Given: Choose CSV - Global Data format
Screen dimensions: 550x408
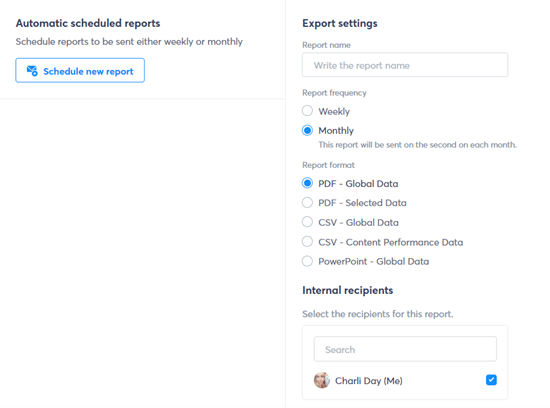Looking at the screenshot, I should [x=307, y=222].
